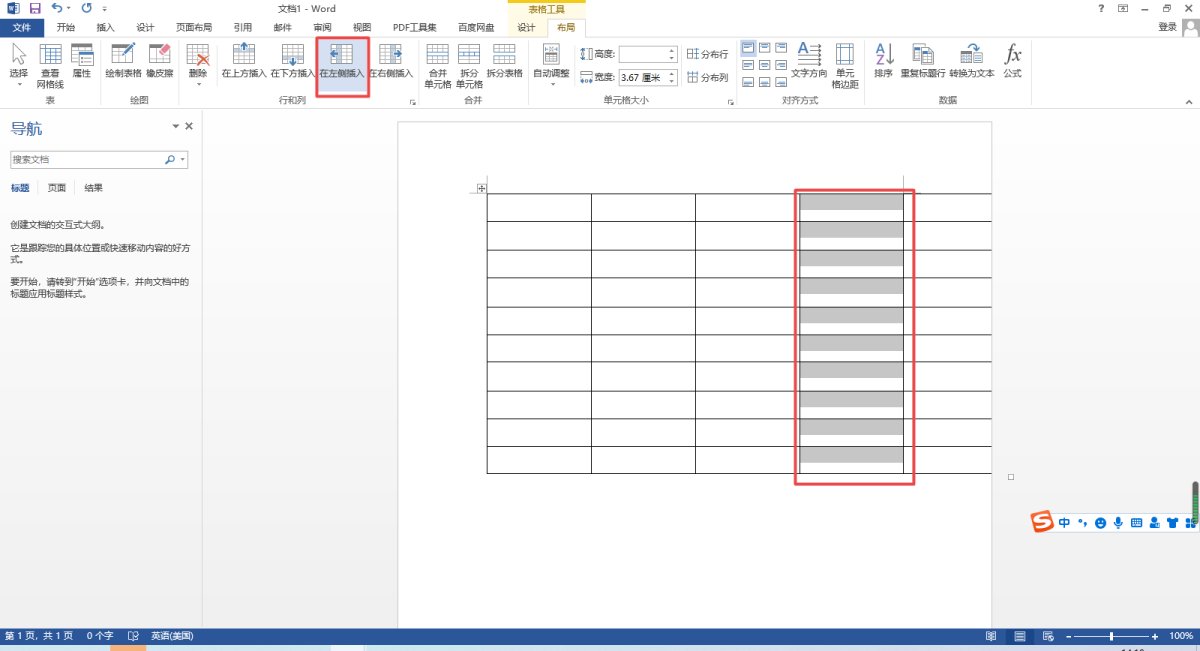Click the zoom slider in status bar
Viewport: 1200px width, 651px height.
click(x=1111, y=636)
